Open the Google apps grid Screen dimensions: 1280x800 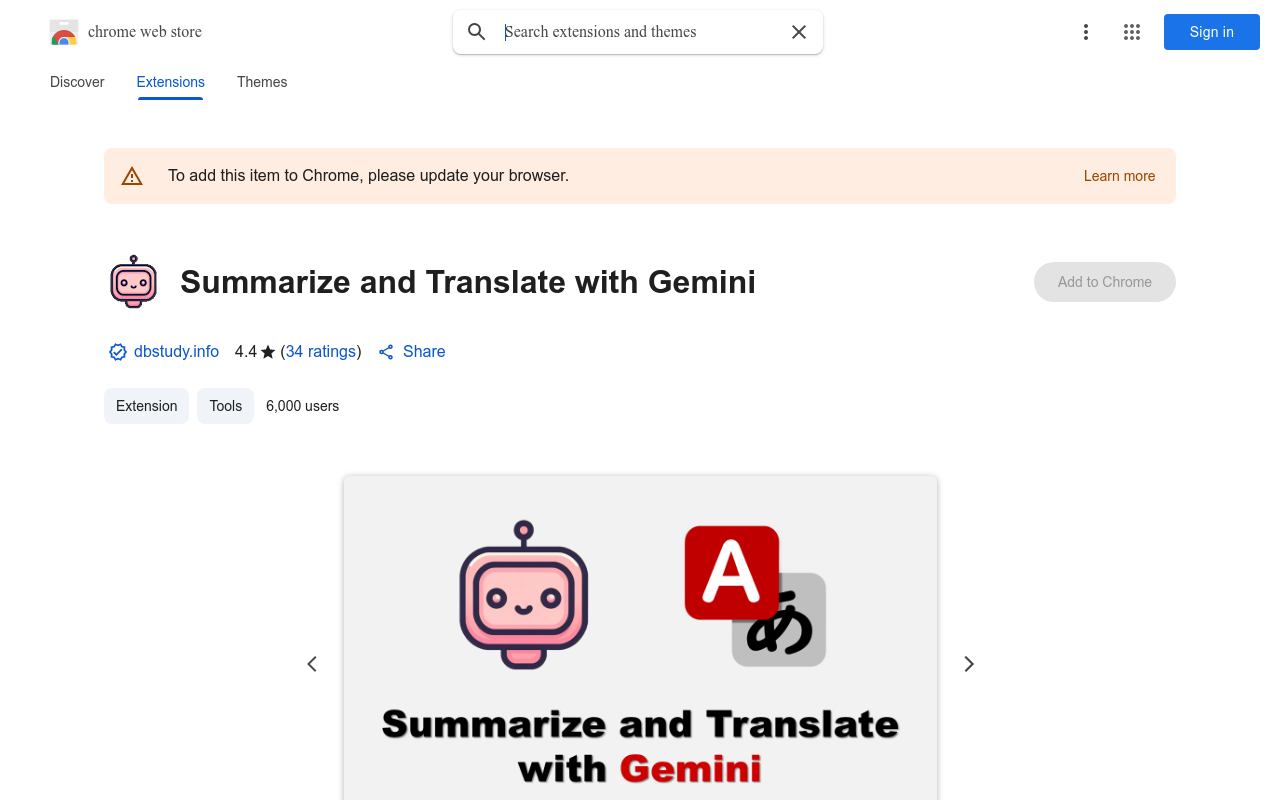(x=1132, y=32)
